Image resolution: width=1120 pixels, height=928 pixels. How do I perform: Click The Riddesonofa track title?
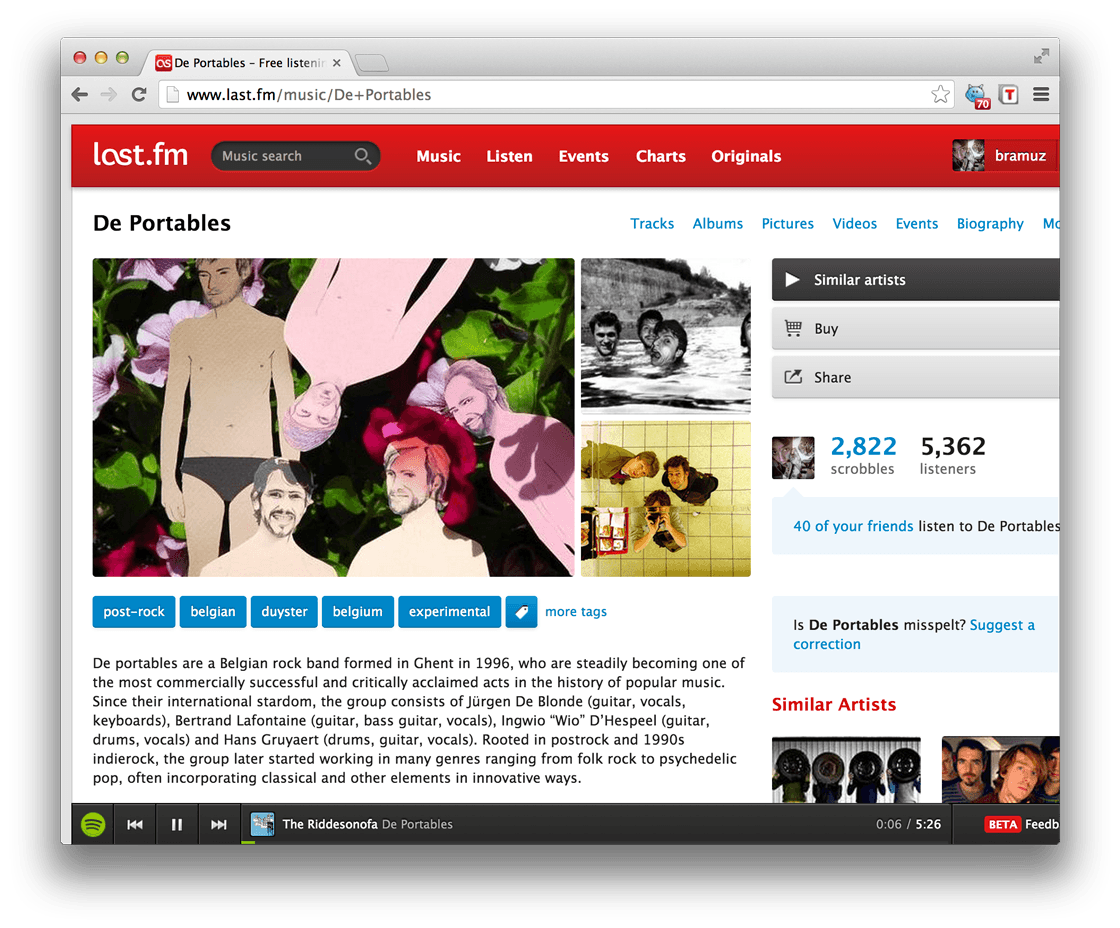point(330,824)
